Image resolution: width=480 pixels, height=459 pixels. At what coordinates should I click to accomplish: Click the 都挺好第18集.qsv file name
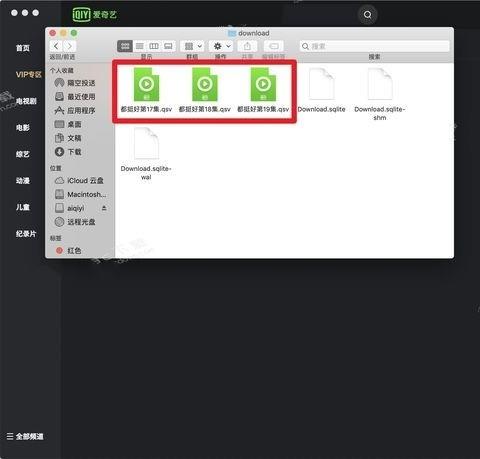205,109
